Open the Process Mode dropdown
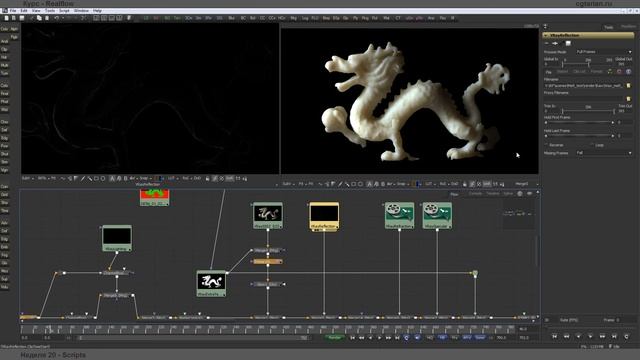This screenshot has width=640, height=360. coord(604,52)
